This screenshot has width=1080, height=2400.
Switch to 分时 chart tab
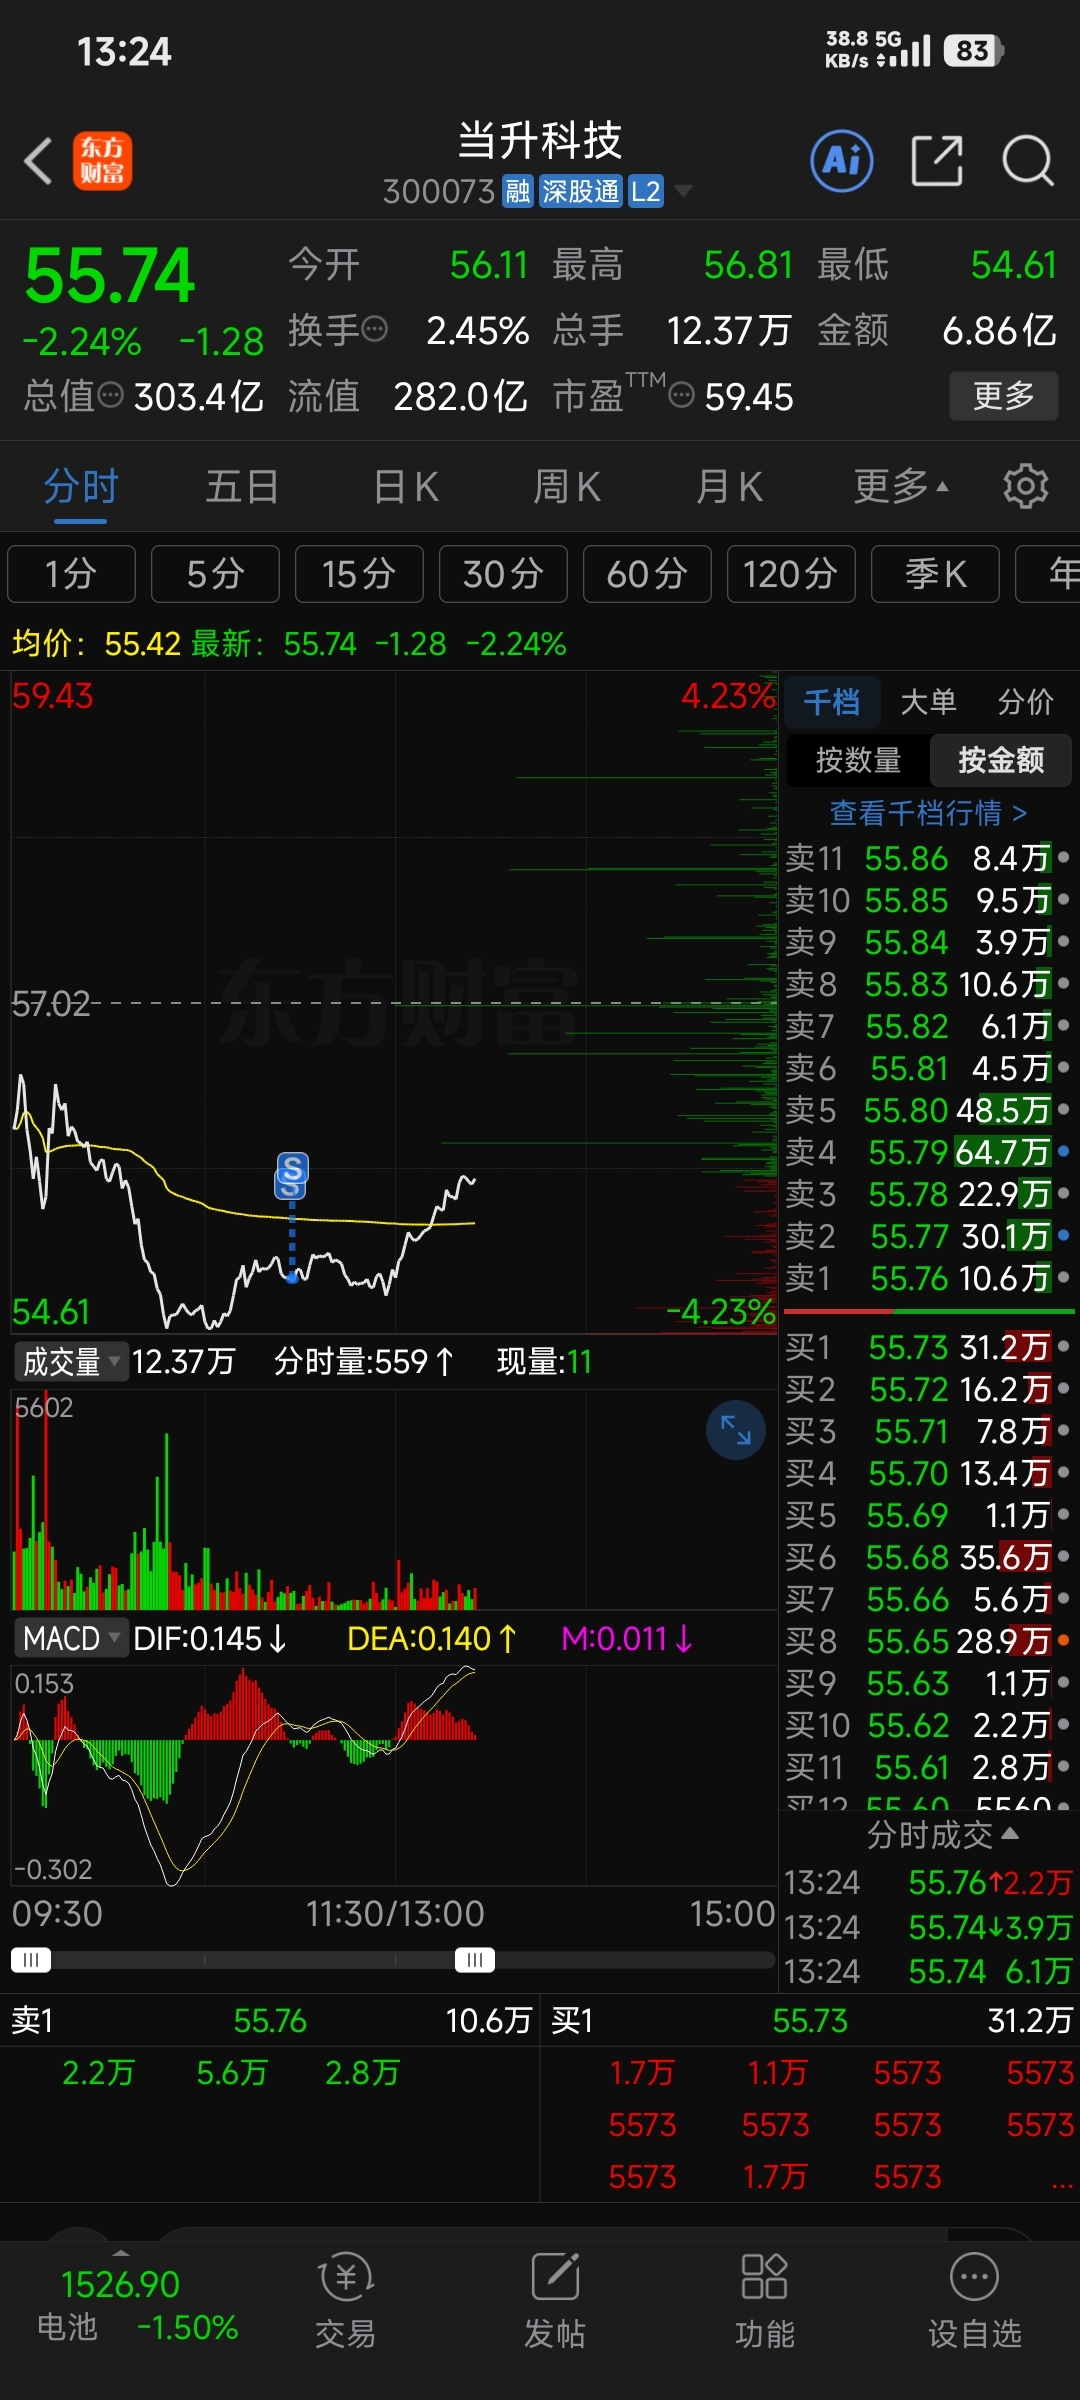point(81,487)
